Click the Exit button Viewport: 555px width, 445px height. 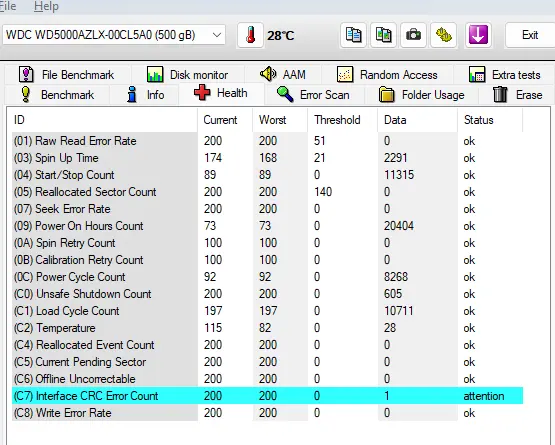click(530, 35)
